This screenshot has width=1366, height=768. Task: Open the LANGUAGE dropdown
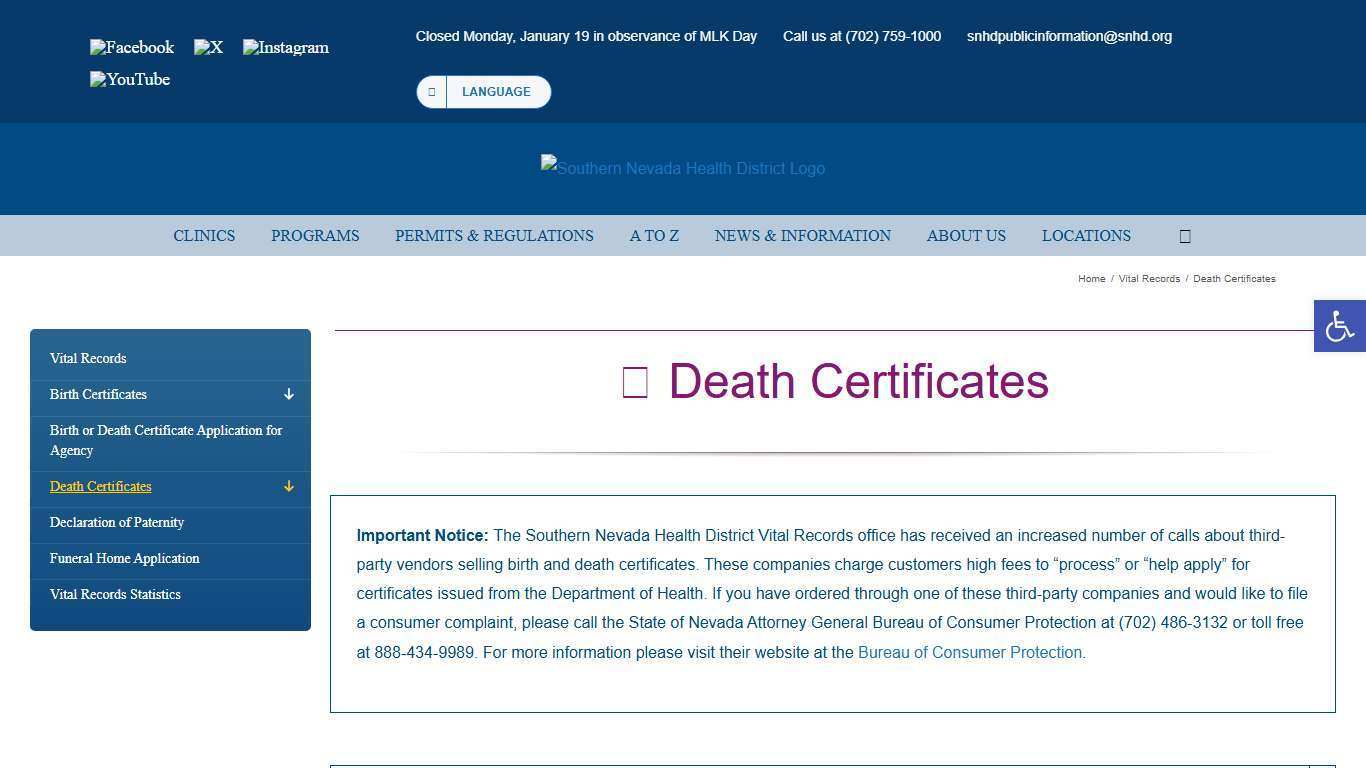pyautogui.click(x=496, y=91)
